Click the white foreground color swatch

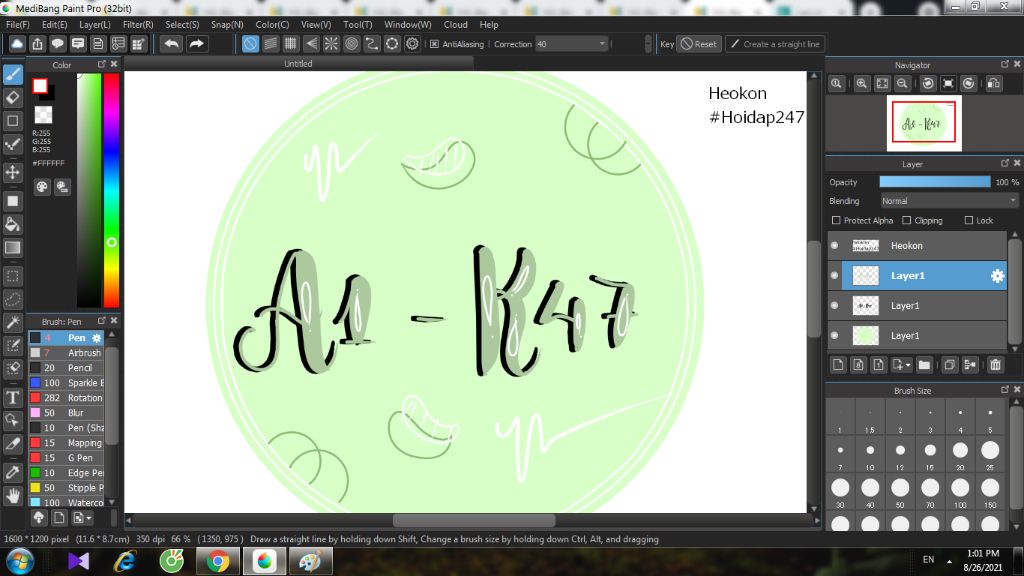coord(40,86)
